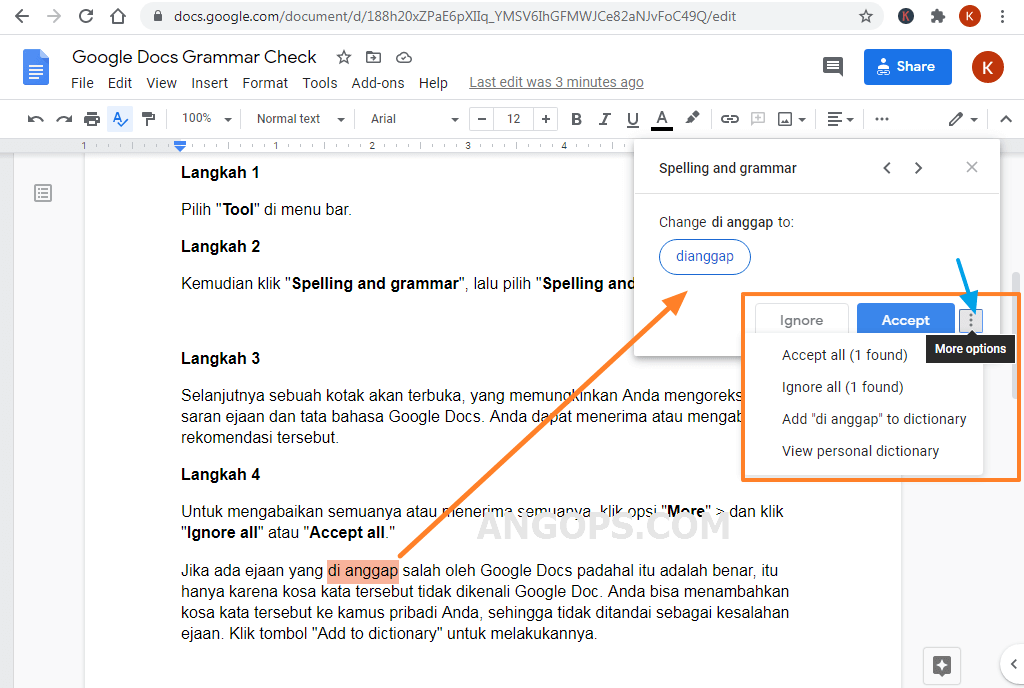Open the View menu

(161, 83)
